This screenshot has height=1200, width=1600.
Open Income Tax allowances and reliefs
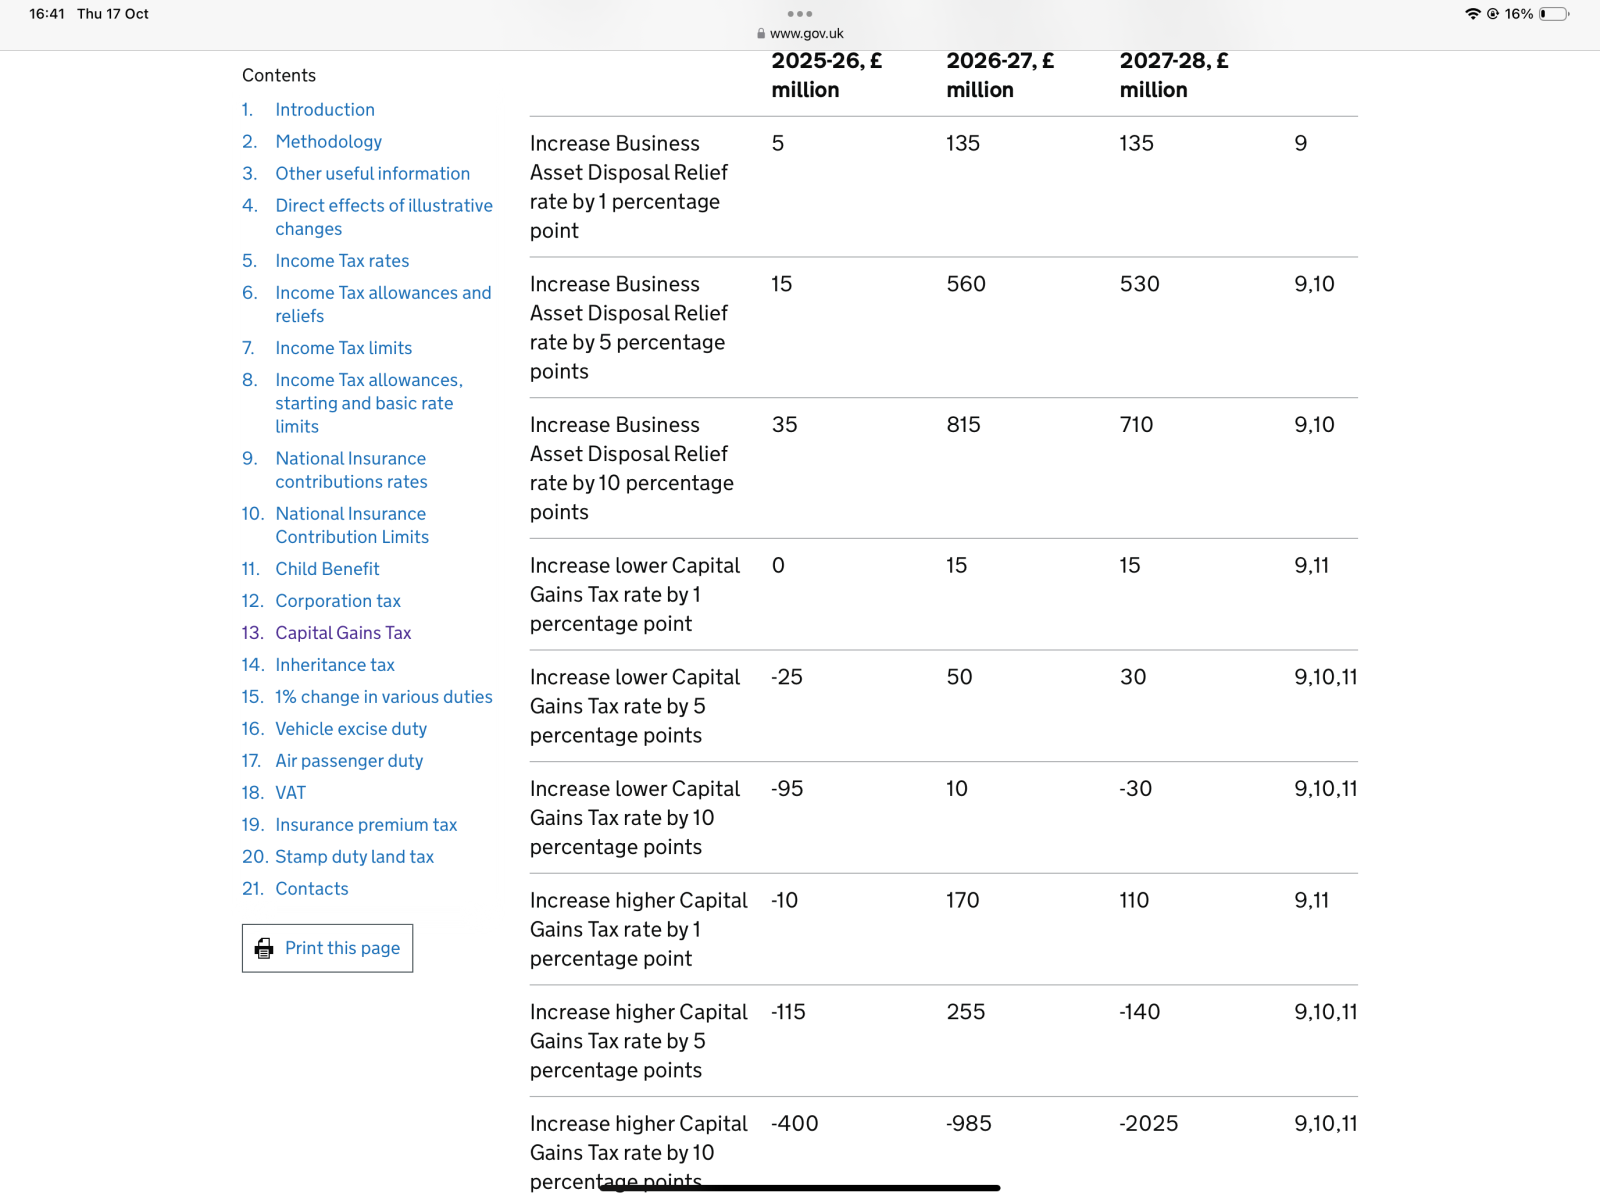383,304
